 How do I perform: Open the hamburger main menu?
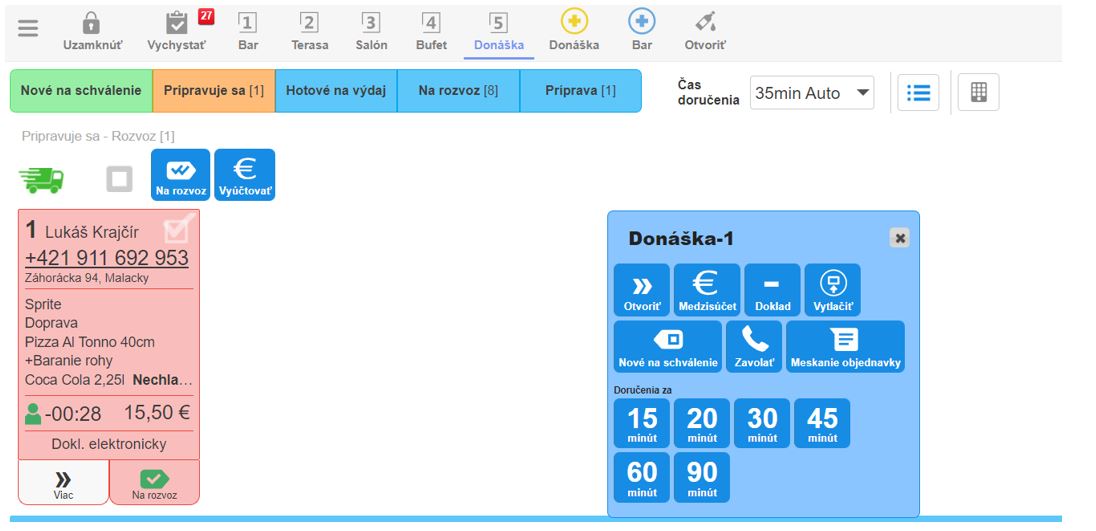28,28
